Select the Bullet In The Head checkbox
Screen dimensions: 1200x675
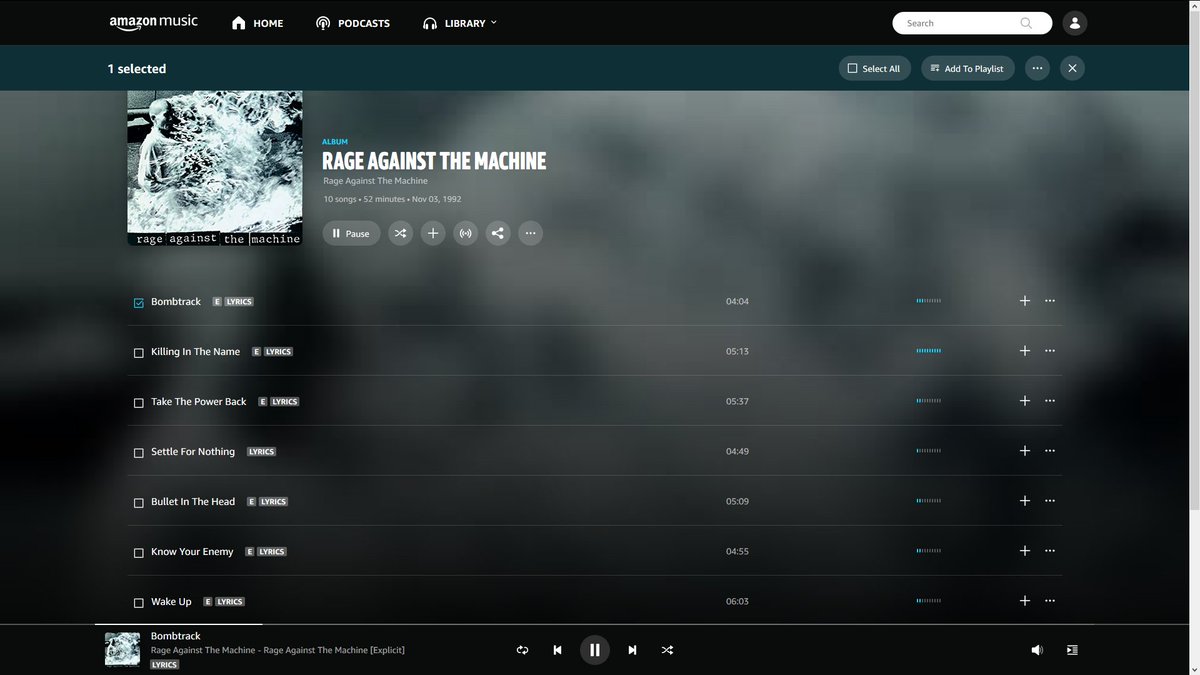(x=139, y=503)
